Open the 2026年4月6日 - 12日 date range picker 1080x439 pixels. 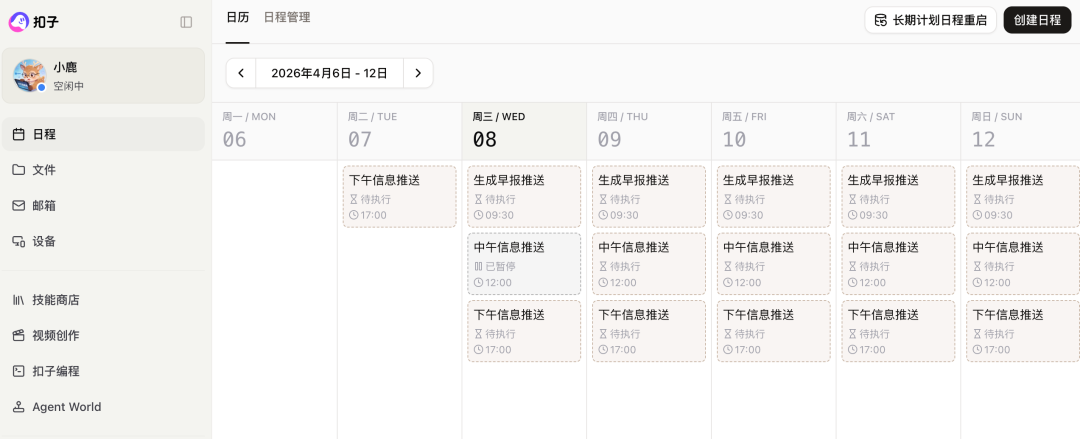coord(329,73)
